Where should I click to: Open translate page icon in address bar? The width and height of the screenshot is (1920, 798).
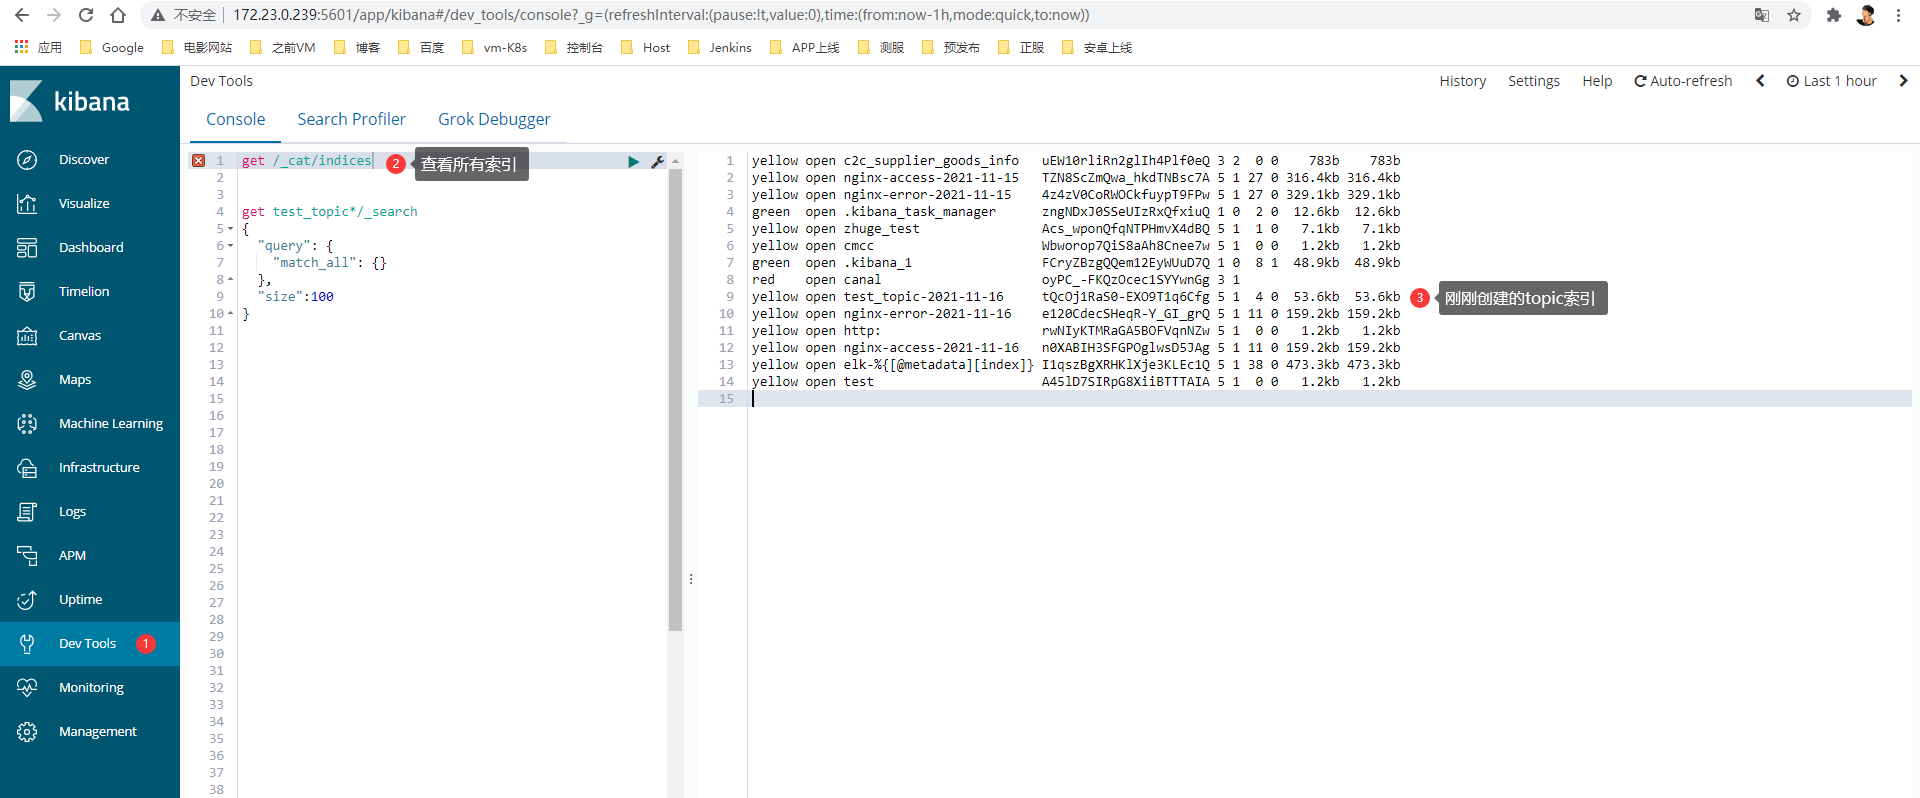tap(1762, 15)
